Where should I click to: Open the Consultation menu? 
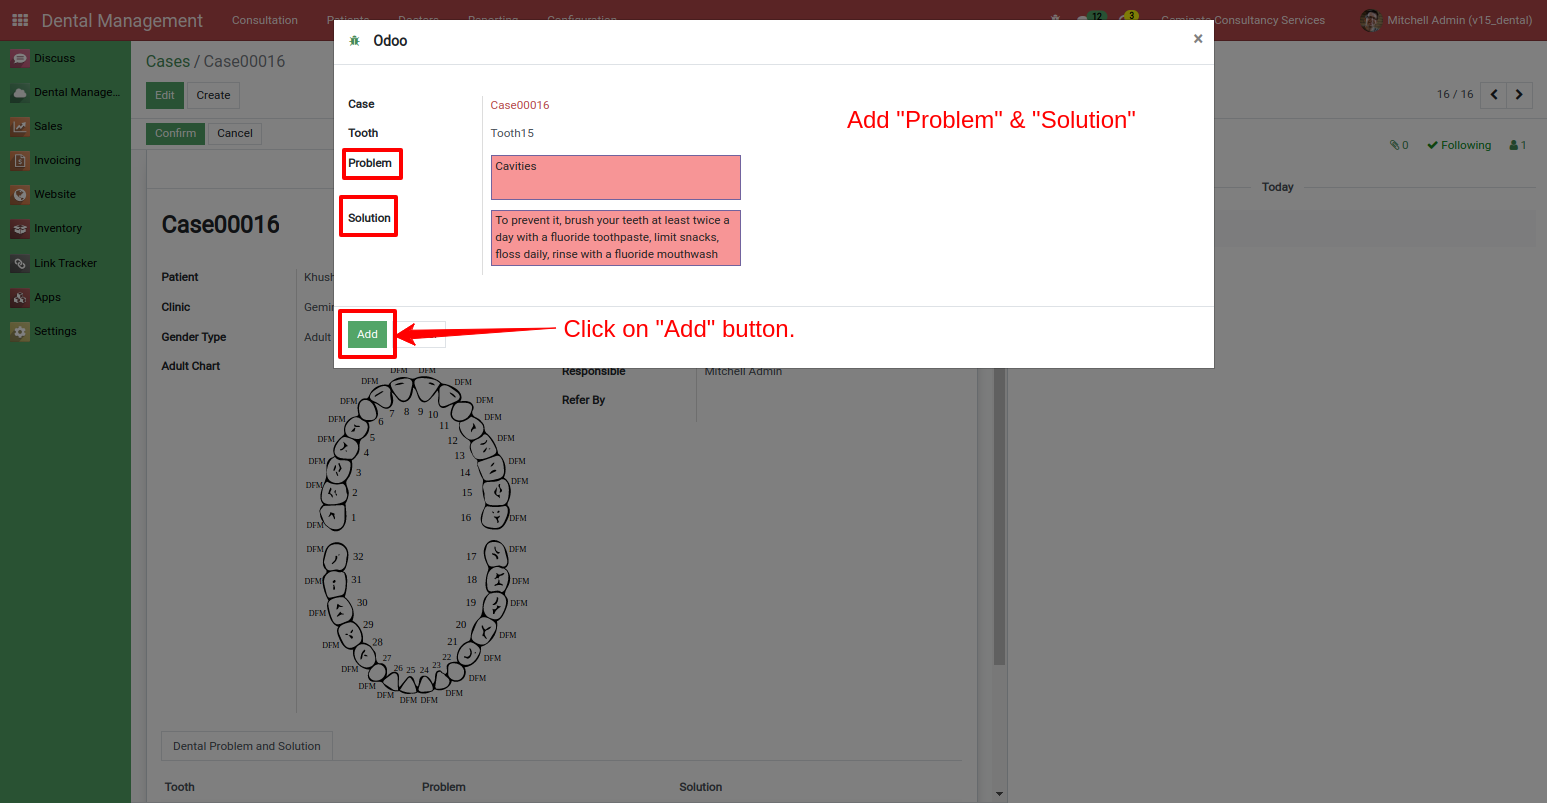pos(265,20)
